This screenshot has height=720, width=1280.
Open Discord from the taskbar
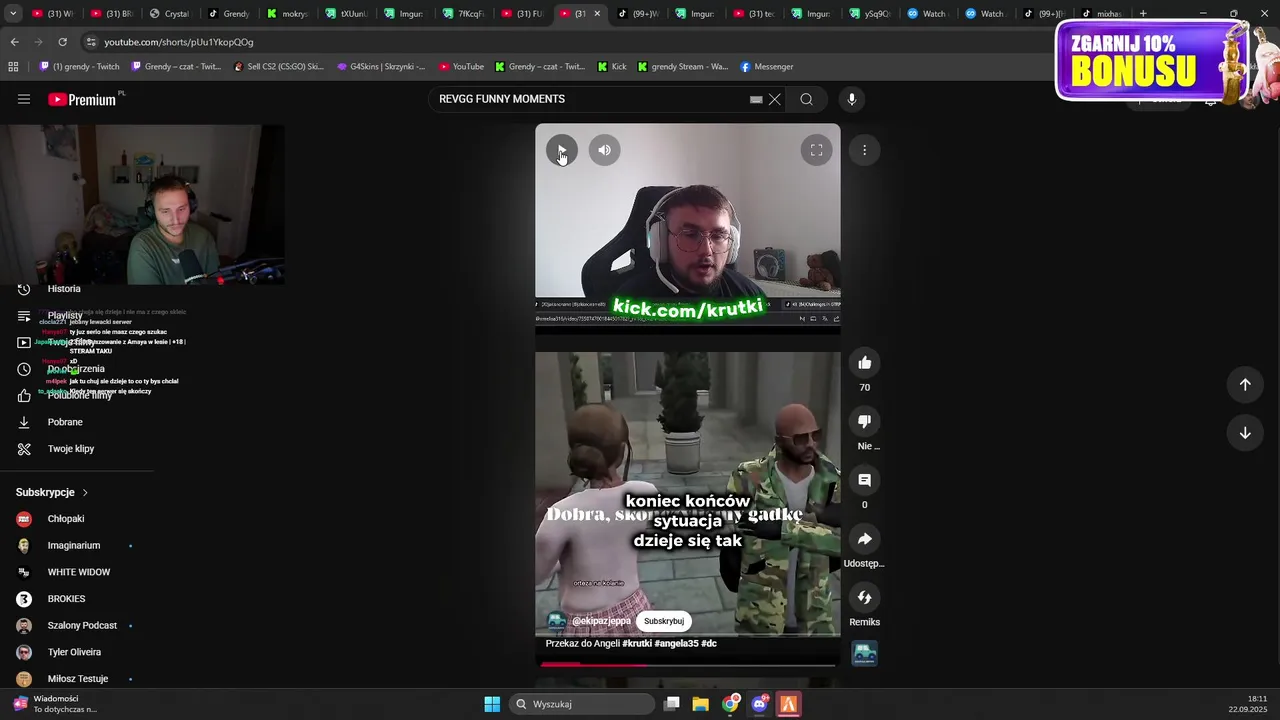pos(759,704)
